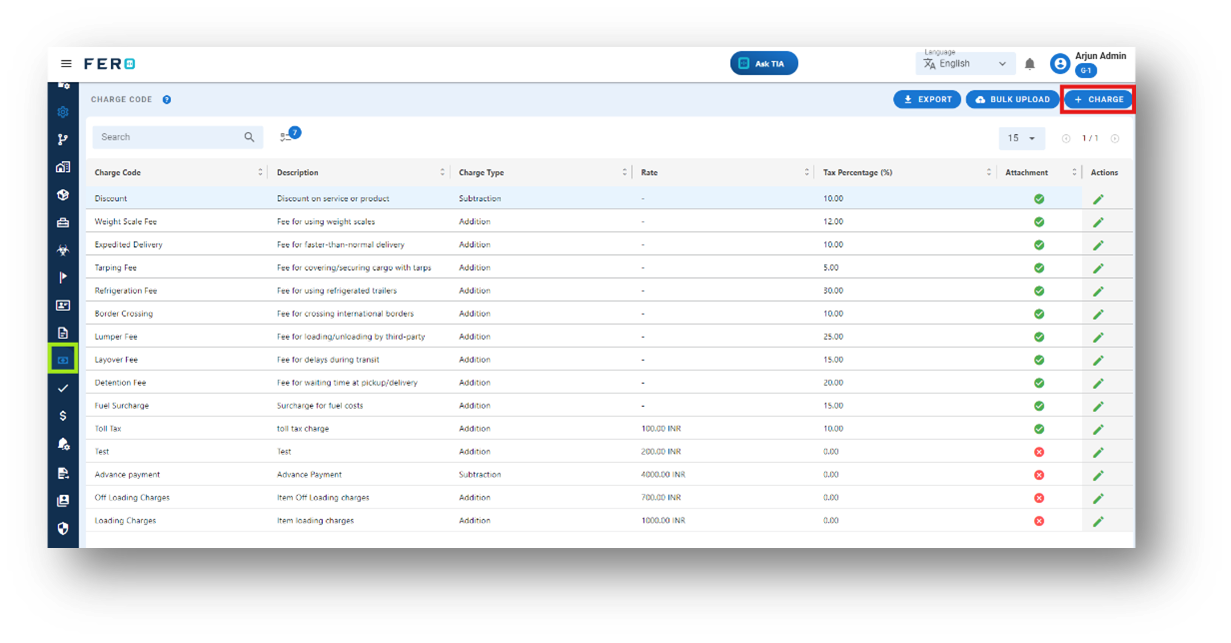Open the dollar sign icon in sidebar
This screenshot has width=1231, height=643.
63,416
